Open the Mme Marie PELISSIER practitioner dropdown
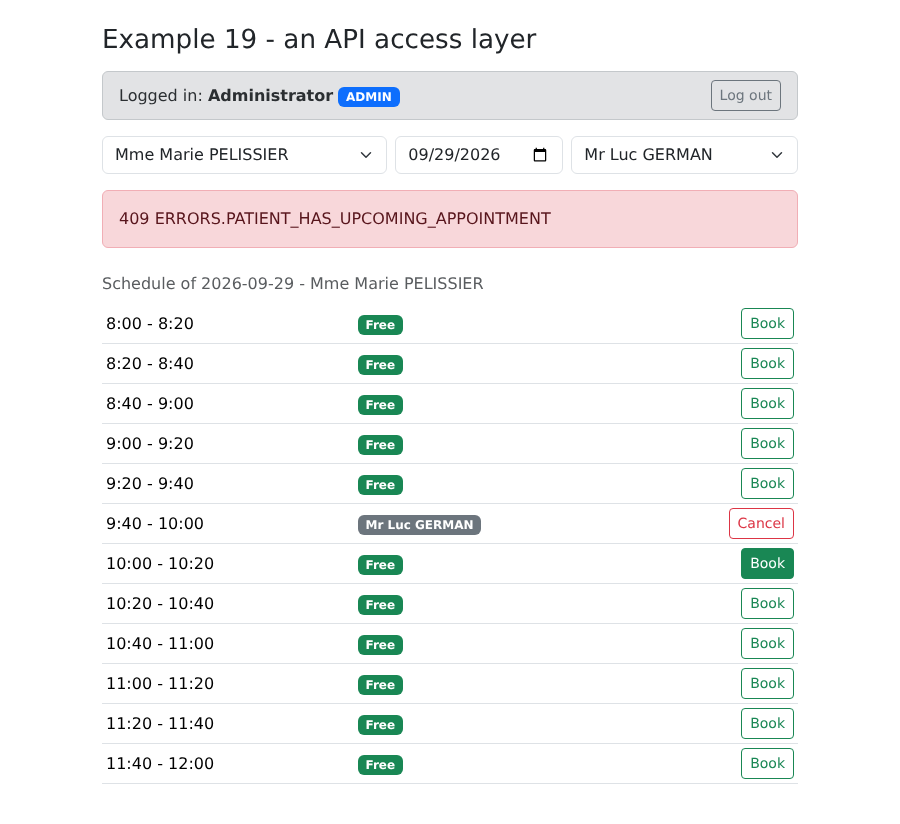The image size is (900, 824). click(245, 155)
